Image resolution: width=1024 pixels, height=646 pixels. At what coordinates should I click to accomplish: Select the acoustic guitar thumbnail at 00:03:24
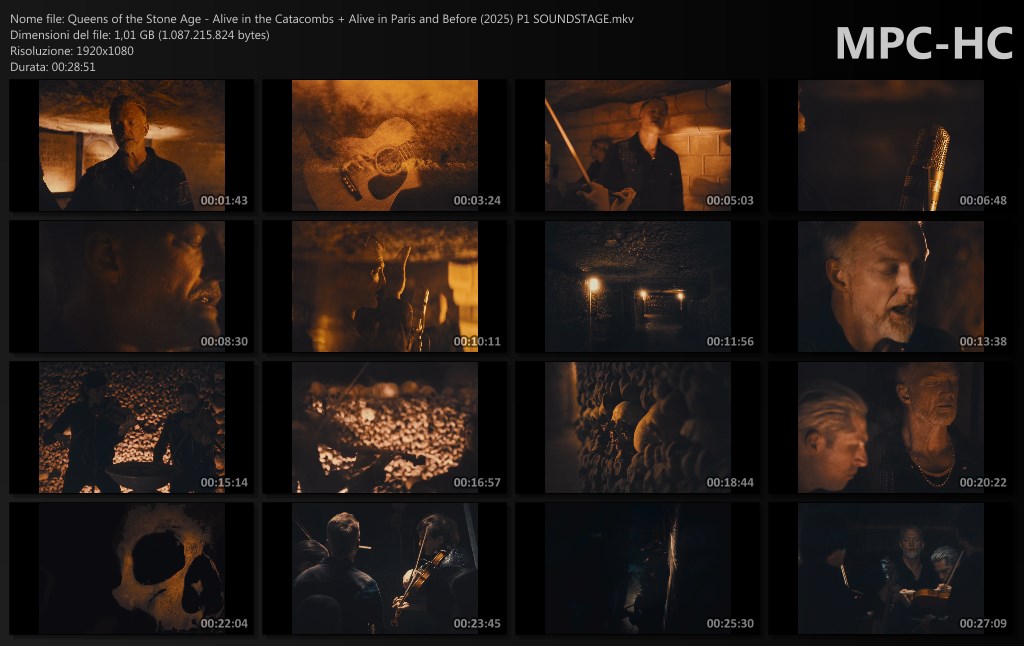384,146
